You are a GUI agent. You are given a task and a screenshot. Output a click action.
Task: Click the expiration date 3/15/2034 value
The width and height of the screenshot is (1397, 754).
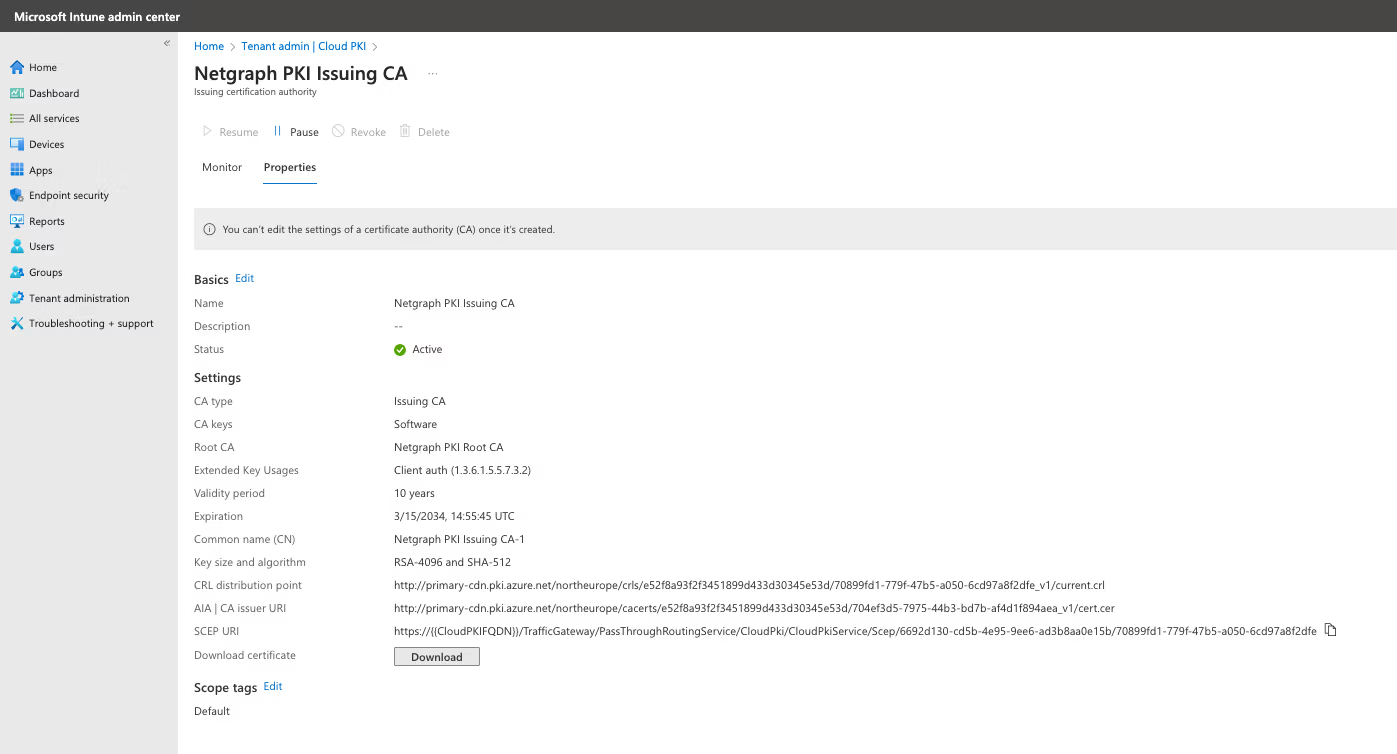tap(455, 516)
